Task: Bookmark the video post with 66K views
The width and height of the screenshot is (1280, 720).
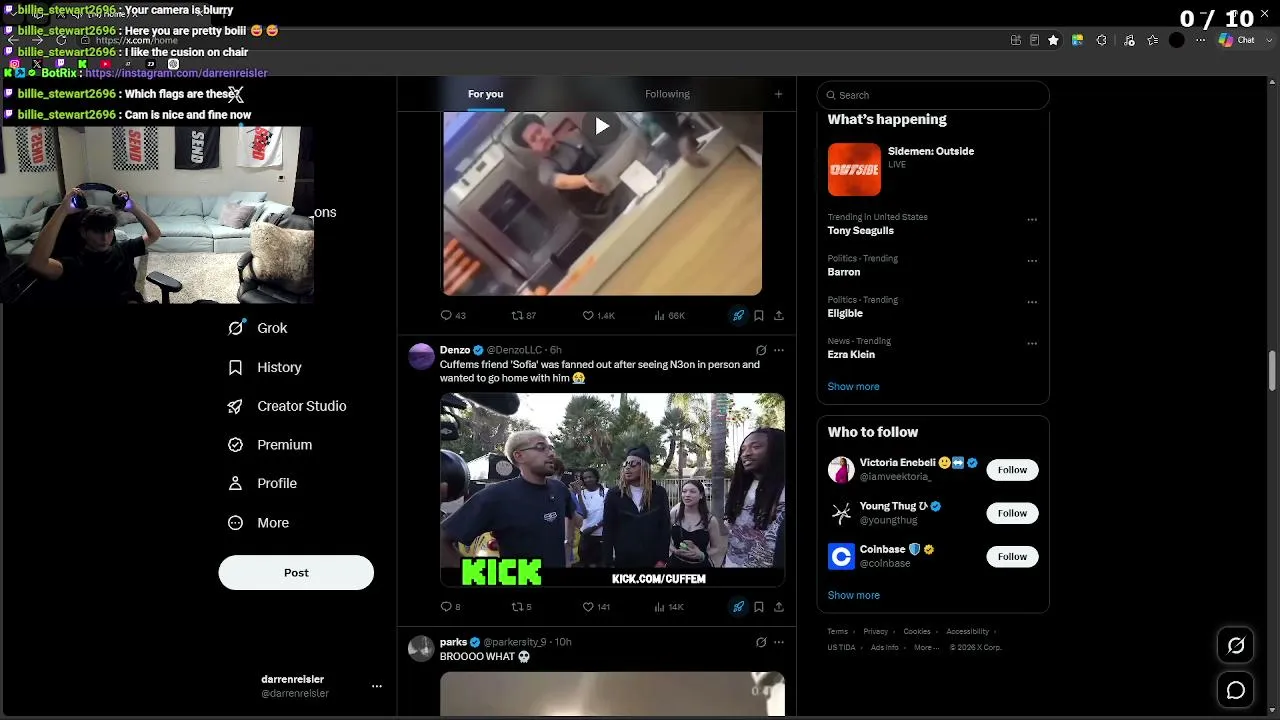Action: coord(759,315)
